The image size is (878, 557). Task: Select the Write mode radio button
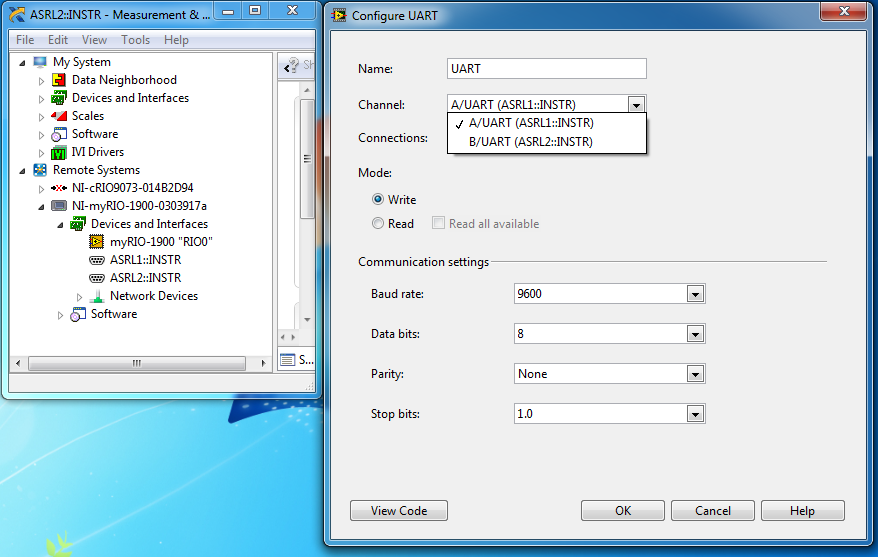(378, 199)
